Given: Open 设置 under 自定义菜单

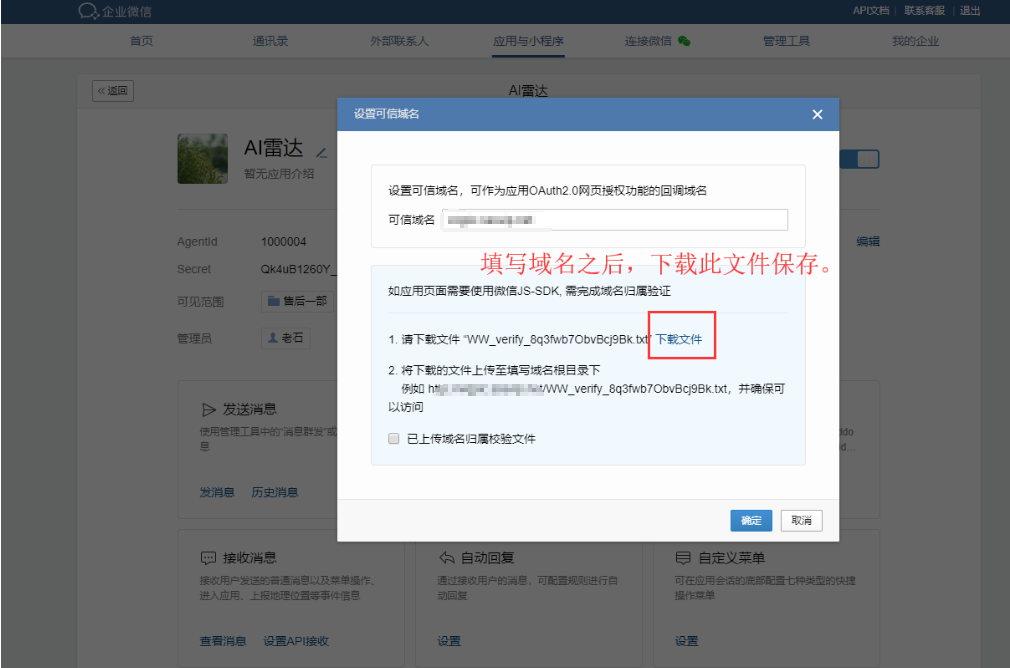Looking at the screenshot, I should 687,642.
